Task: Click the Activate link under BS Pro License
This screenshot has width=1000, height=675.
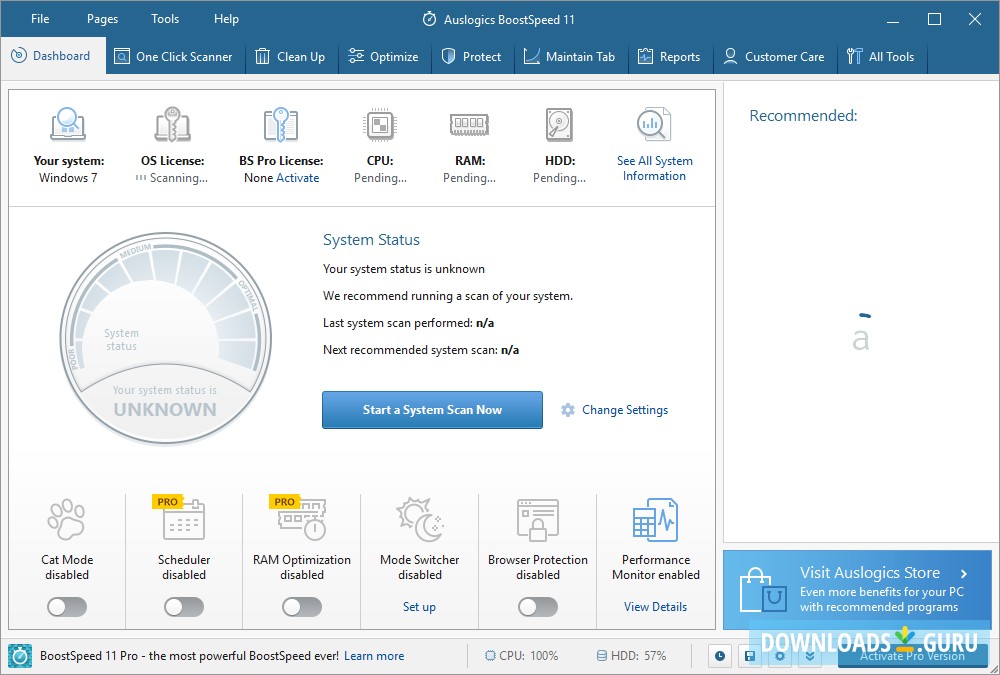Action: tap(298, 178)
